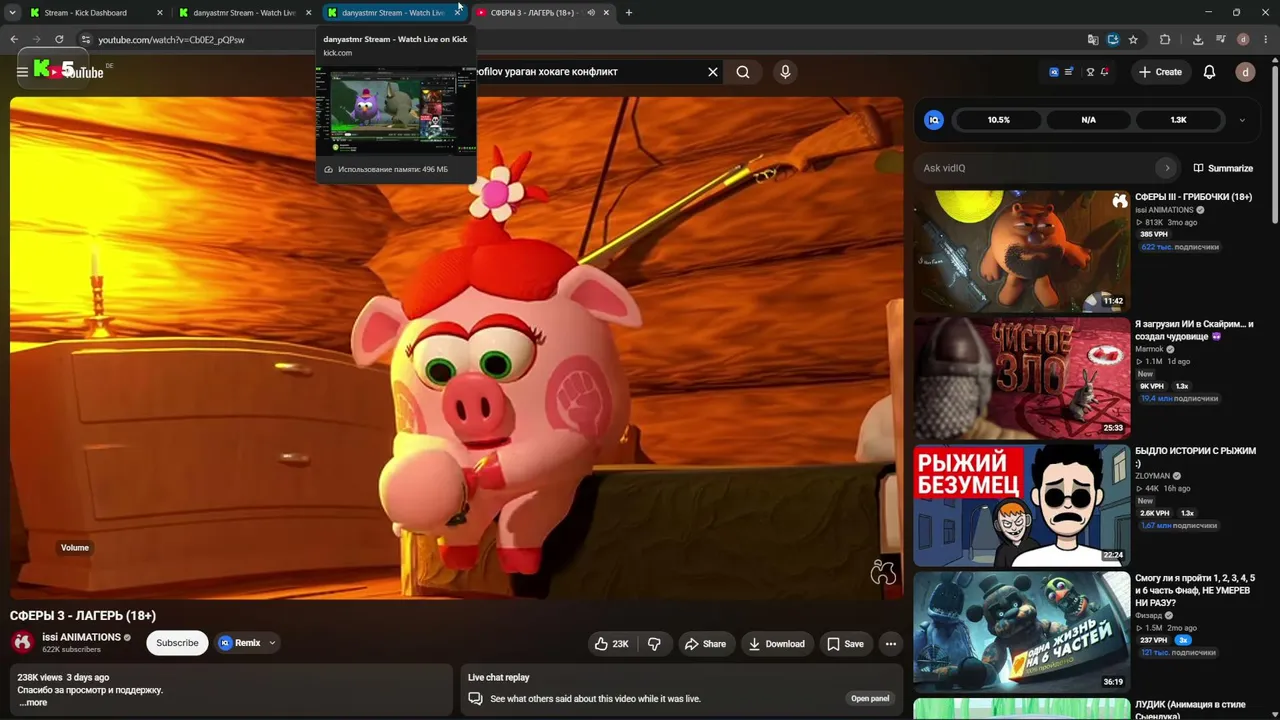The image size is (1280, 720).
Task: Click the browser address bar URL
Action: (171, 40)
